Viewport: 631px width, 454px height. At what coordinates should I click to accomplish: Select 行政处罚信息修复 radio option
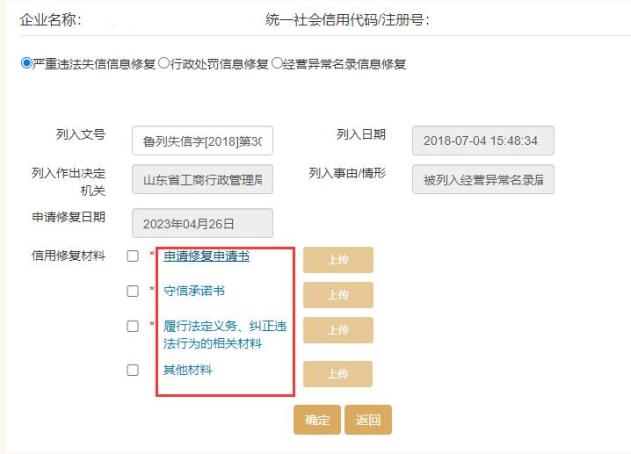pos(164,63)
